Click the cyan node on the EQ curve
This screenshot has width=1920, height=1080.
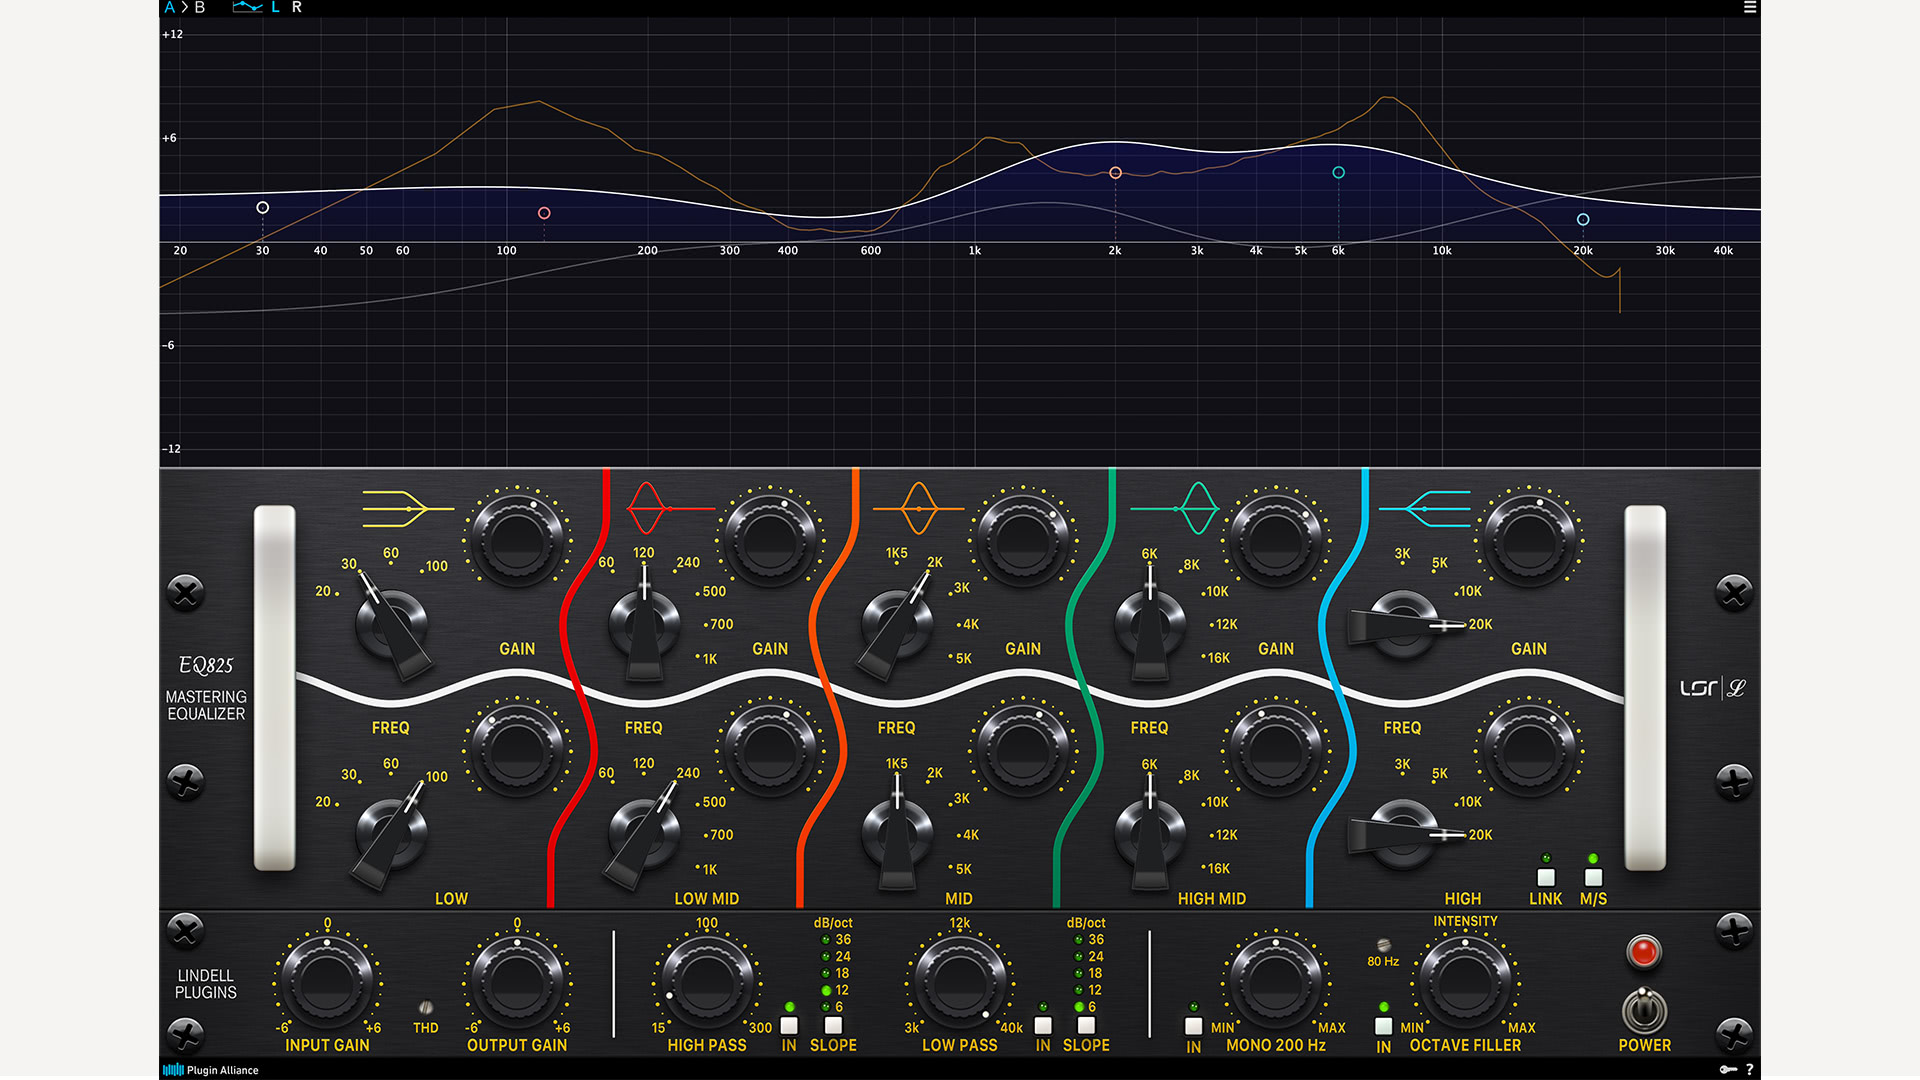click(1583, 219)
